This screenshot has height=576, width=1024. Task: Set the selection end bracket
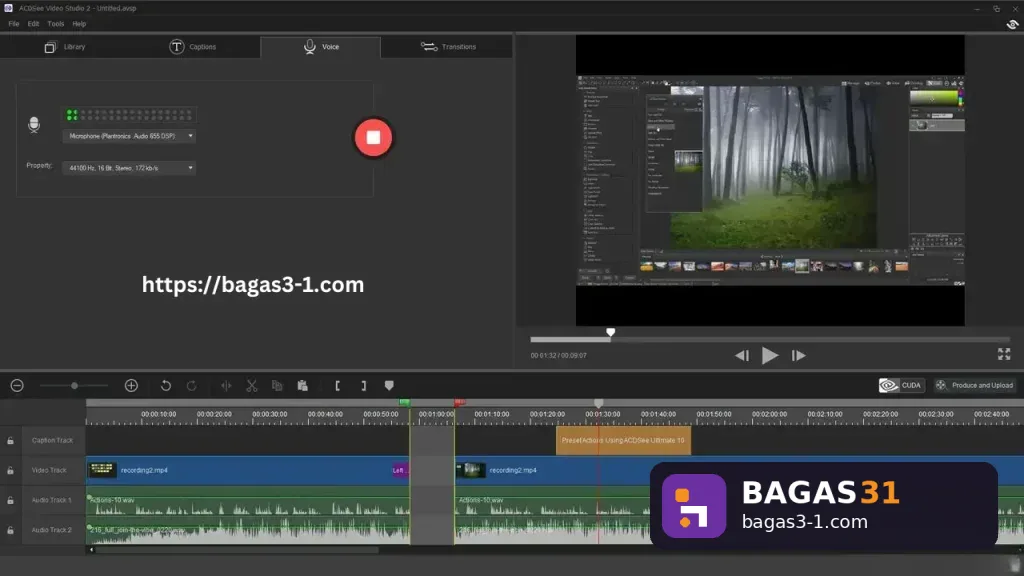(x=364, y=385)
